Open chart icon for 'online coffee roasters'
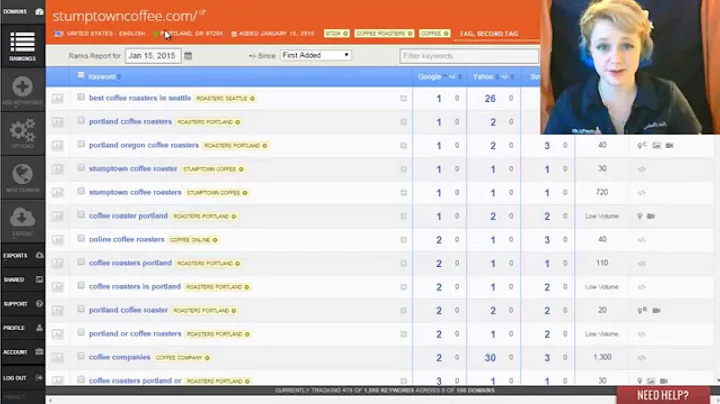This screenshot has width=720, height=404. coord(57,240)
